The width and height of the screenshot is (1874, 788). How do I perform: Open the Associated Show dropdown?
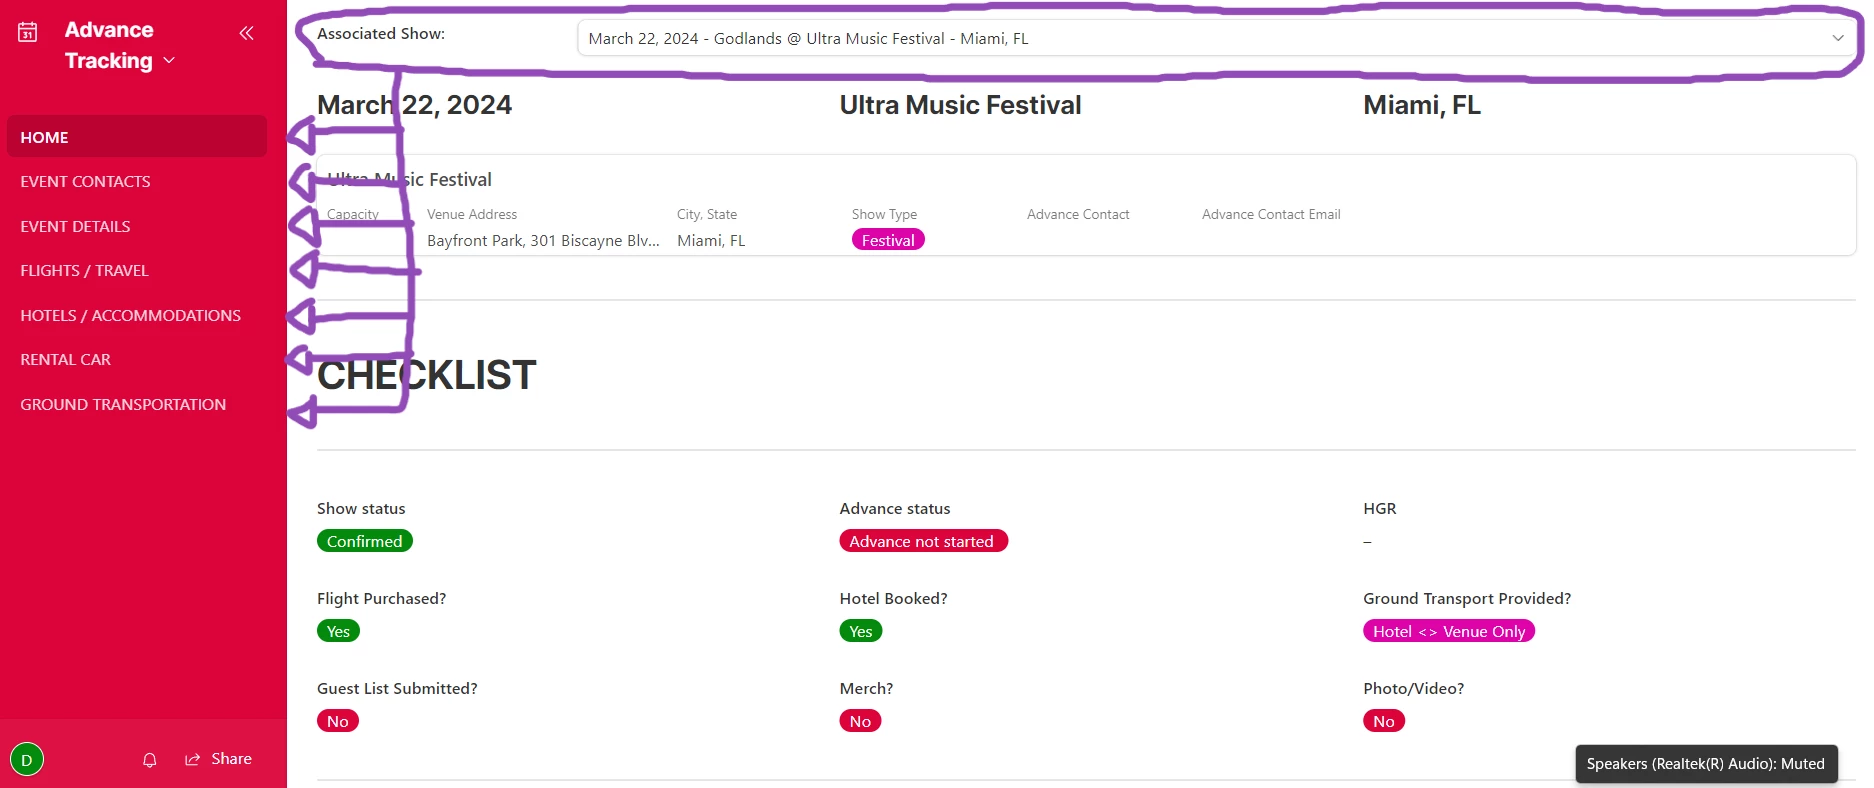pyautogui.click(x=1215, y=38)
